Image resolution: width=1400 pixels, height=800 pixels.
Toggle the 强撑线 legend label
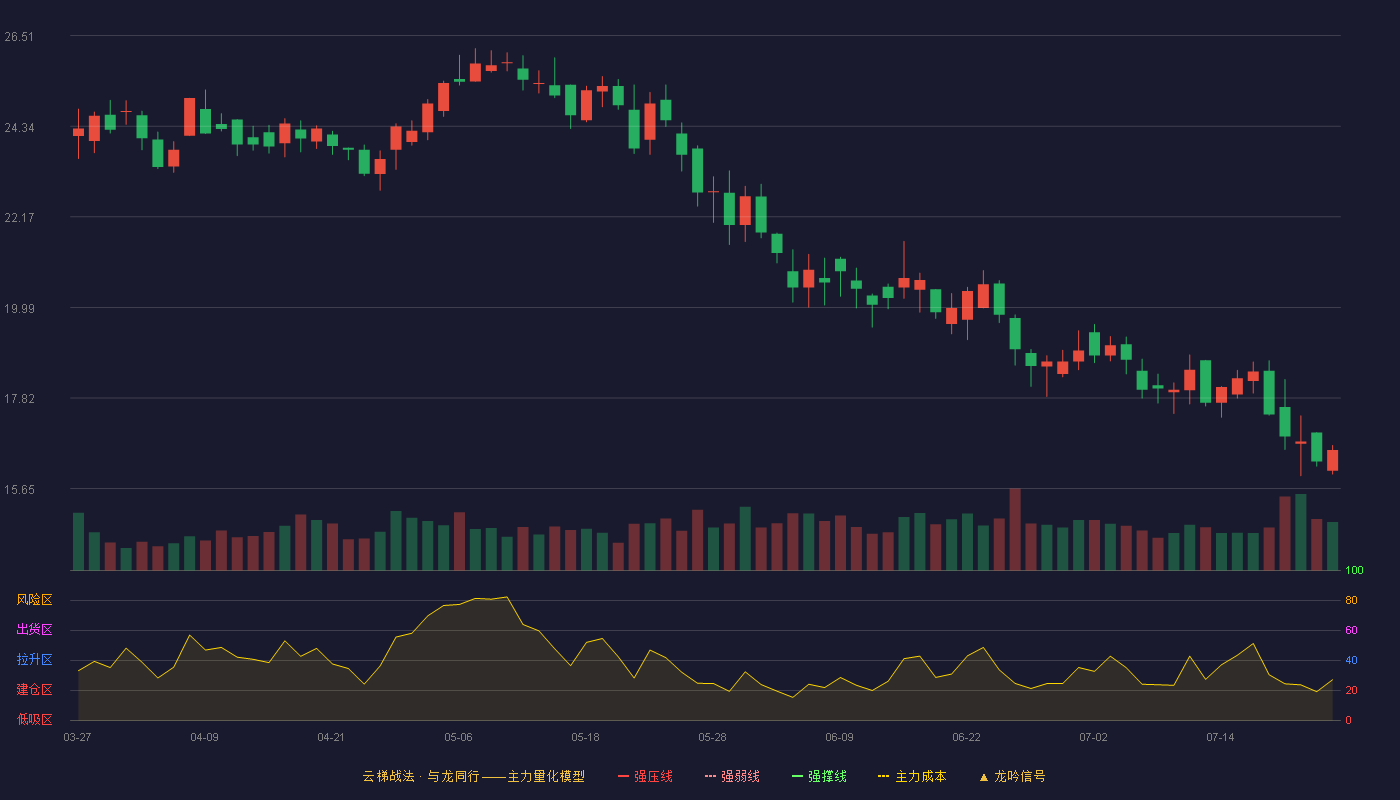827,776
